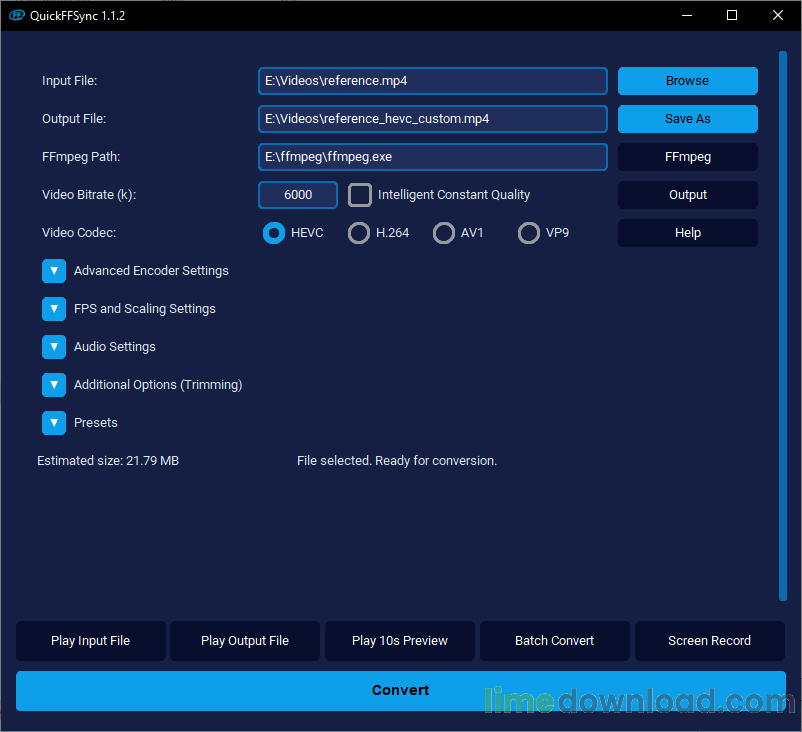Open the FFmpeg path button
Screen dimensions: 802x732
(x=687, y=157)
